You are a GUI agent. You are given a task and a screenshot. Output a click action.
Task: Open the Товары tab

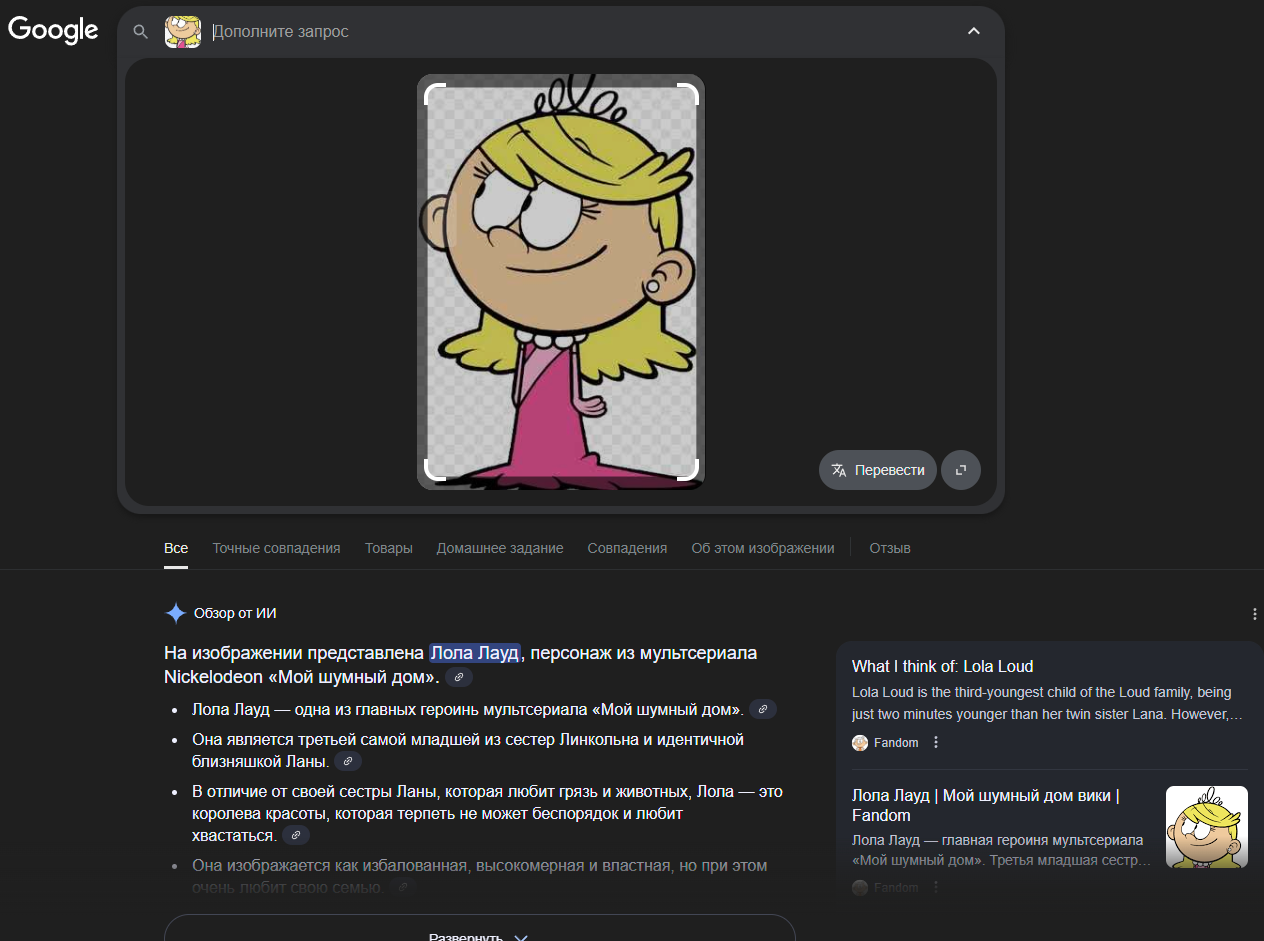pyautogui.click(x=389, y=548)
